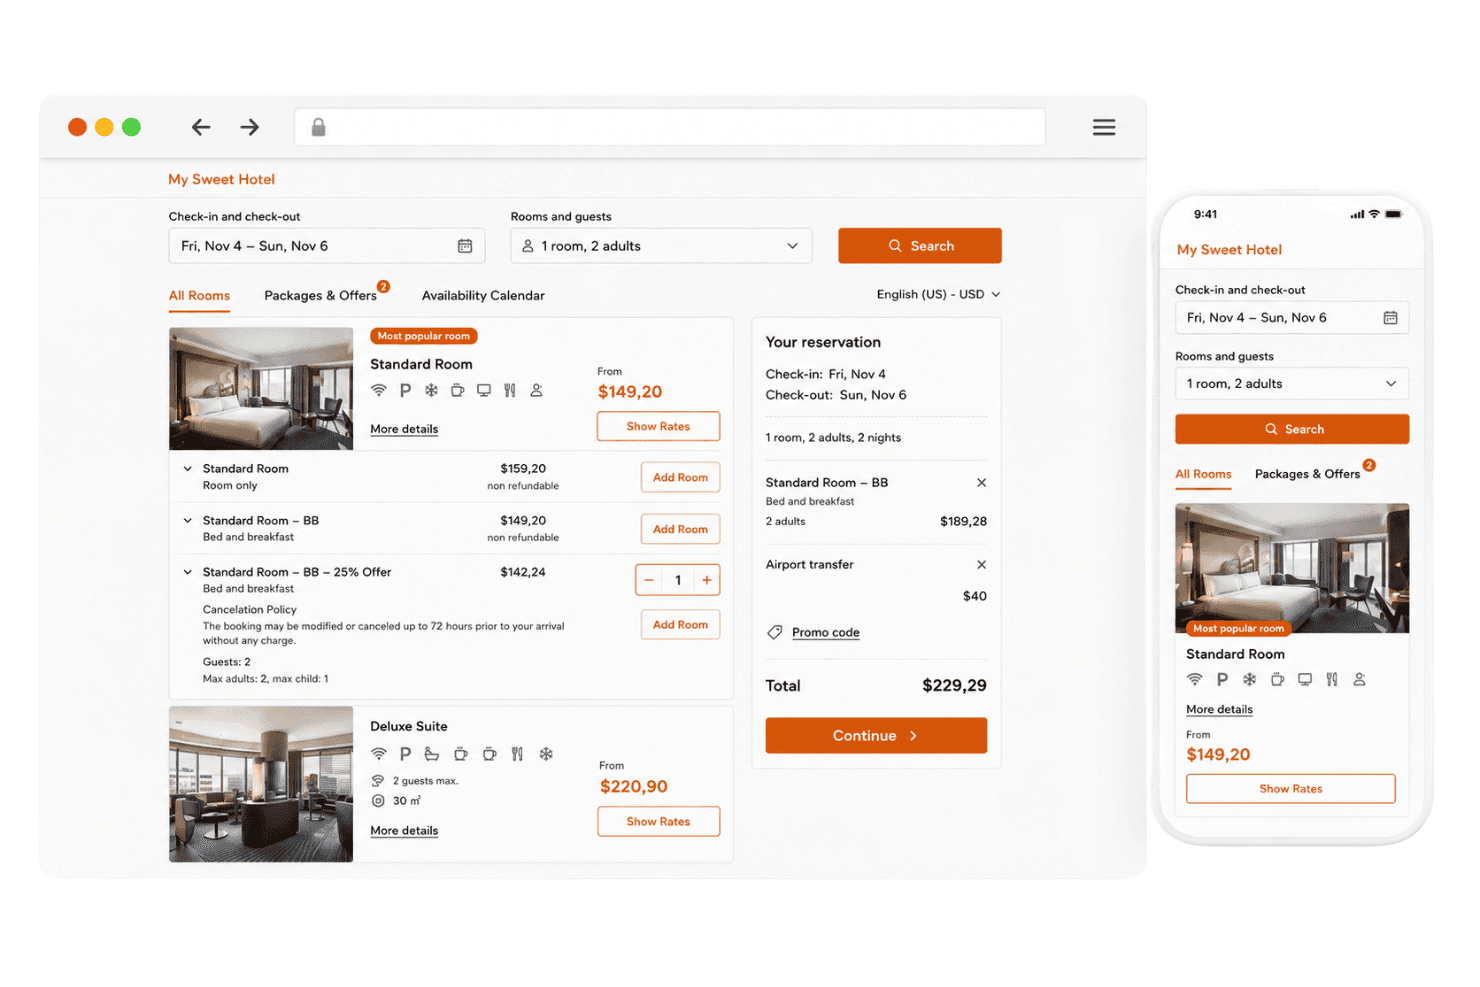Click the mobile Standard Room parking icon

coord(1222,679)
